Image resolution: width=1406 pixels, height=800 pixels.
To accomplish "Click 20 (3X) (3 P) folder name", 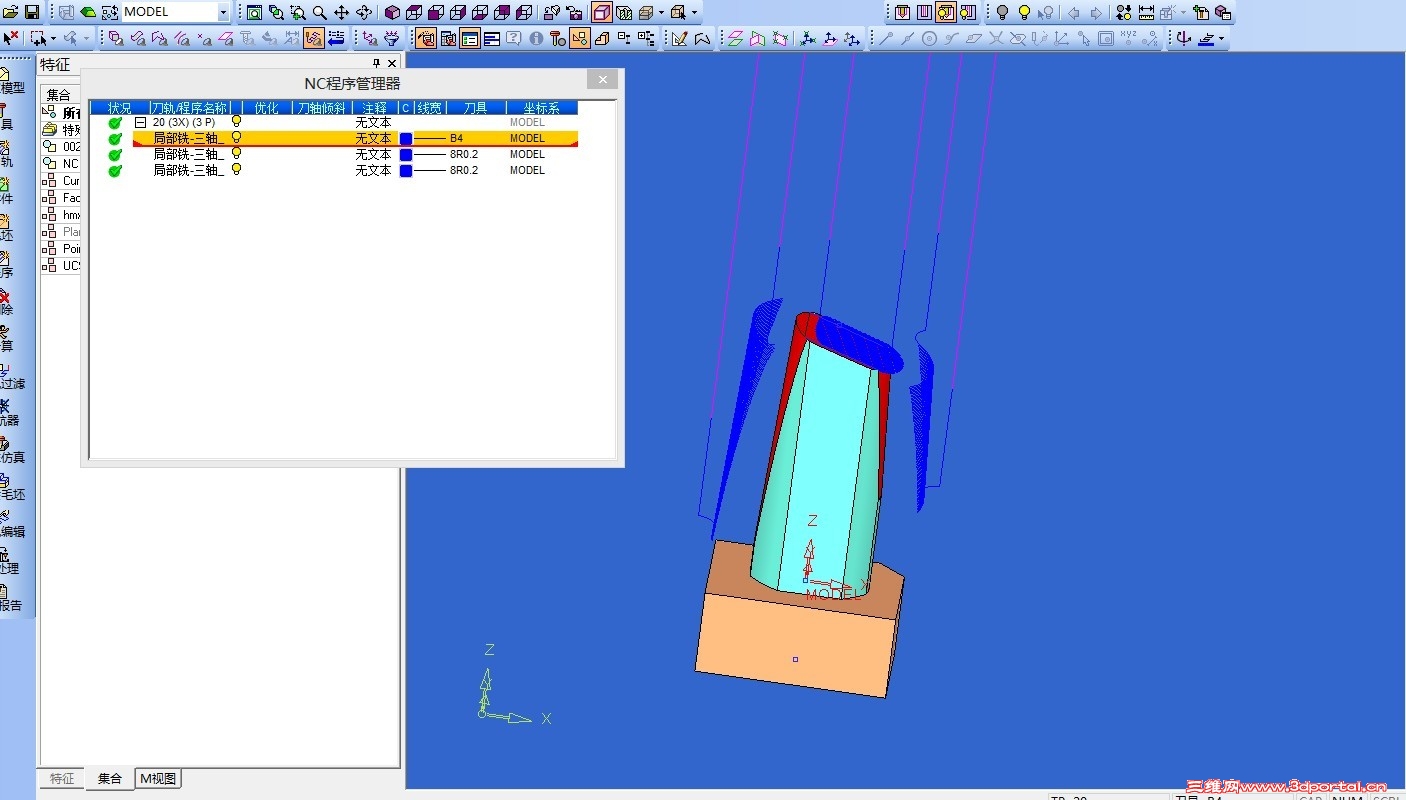I will (183, 122).
